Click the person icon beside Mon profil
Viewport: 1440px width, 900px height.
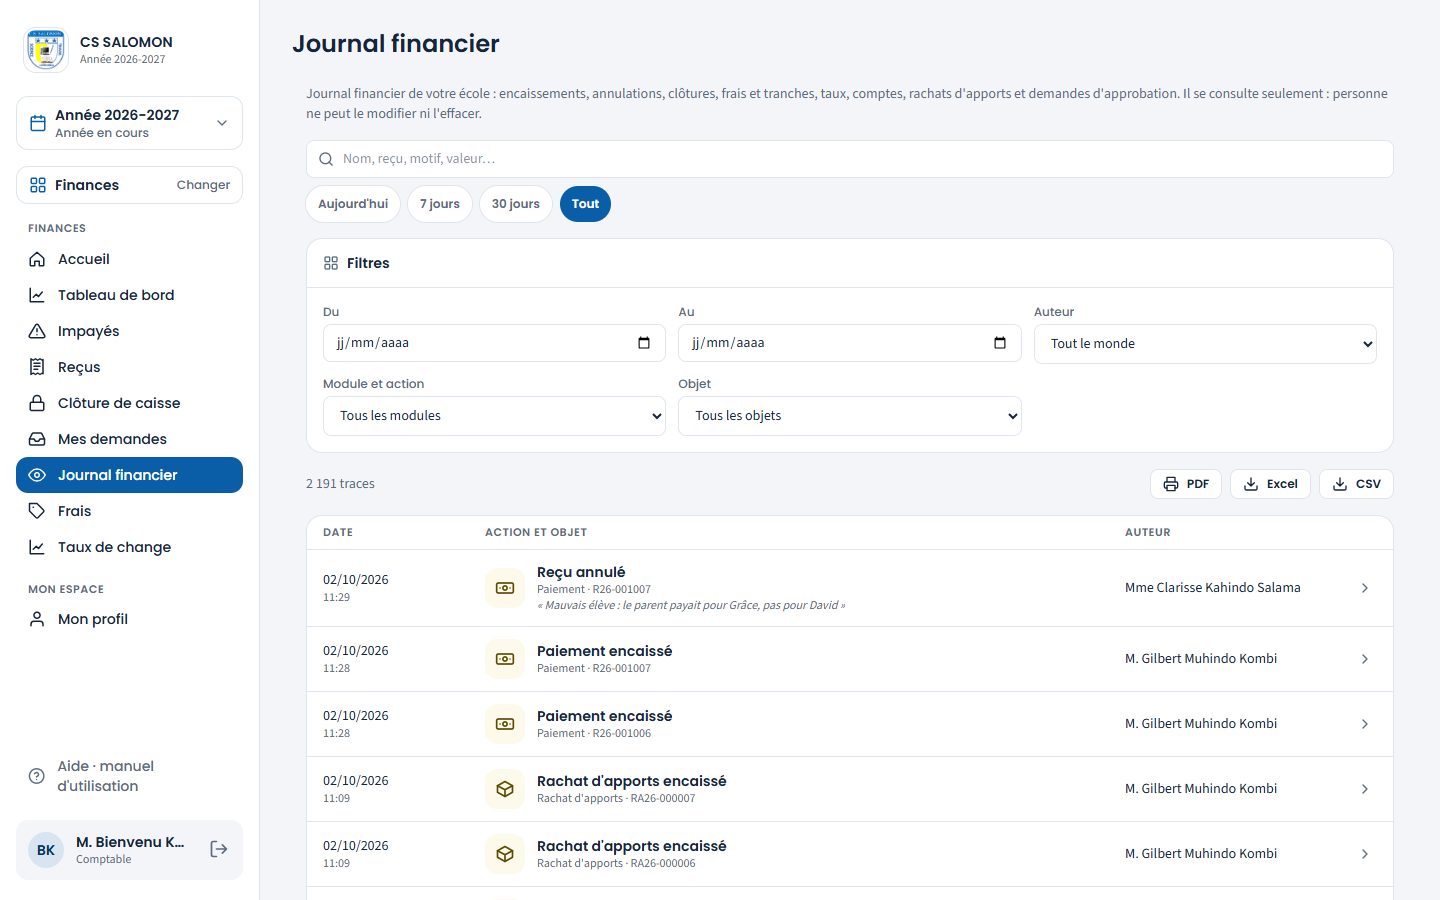point(37,619)
